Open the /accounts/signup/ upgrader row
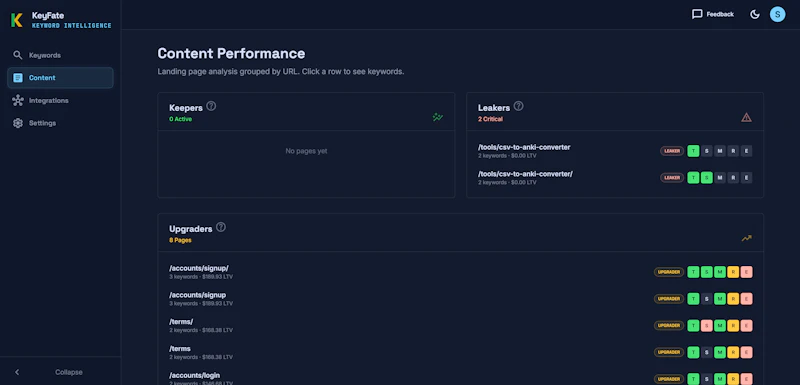 point(461,272)
